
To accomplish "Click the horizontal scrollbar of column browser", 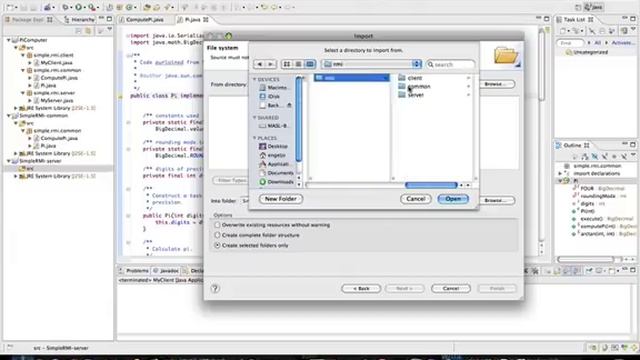I will tap(431, 185).
